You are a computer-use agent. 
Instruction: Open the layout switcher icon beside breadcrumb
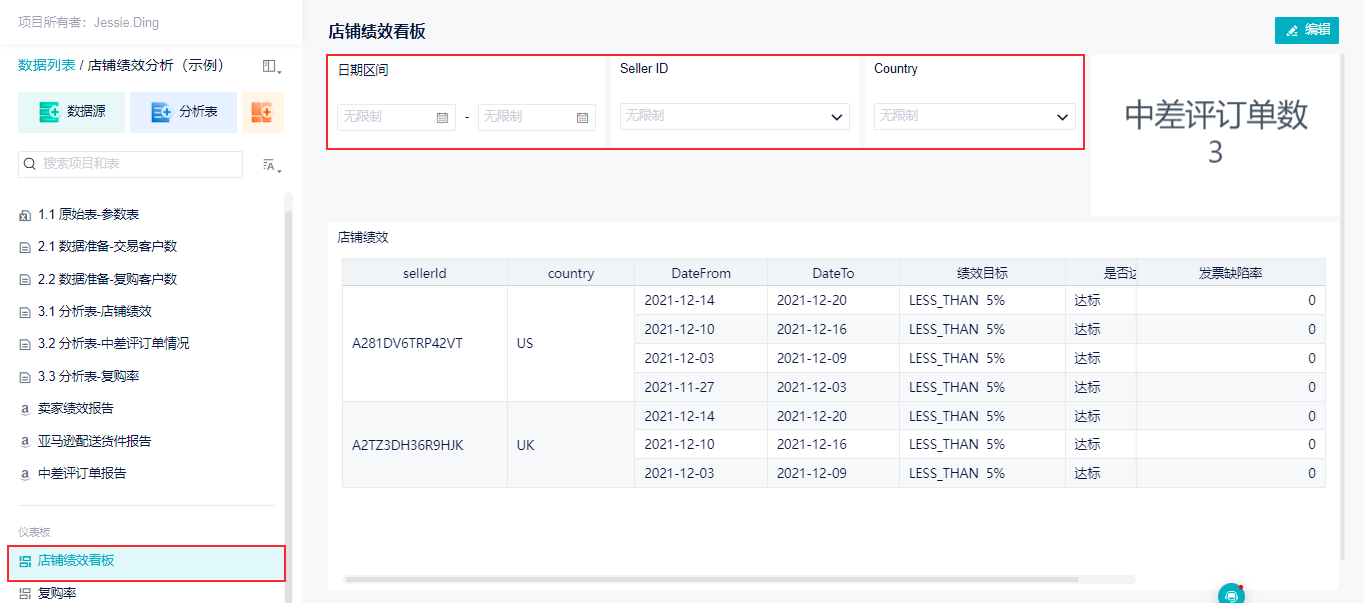270,66
